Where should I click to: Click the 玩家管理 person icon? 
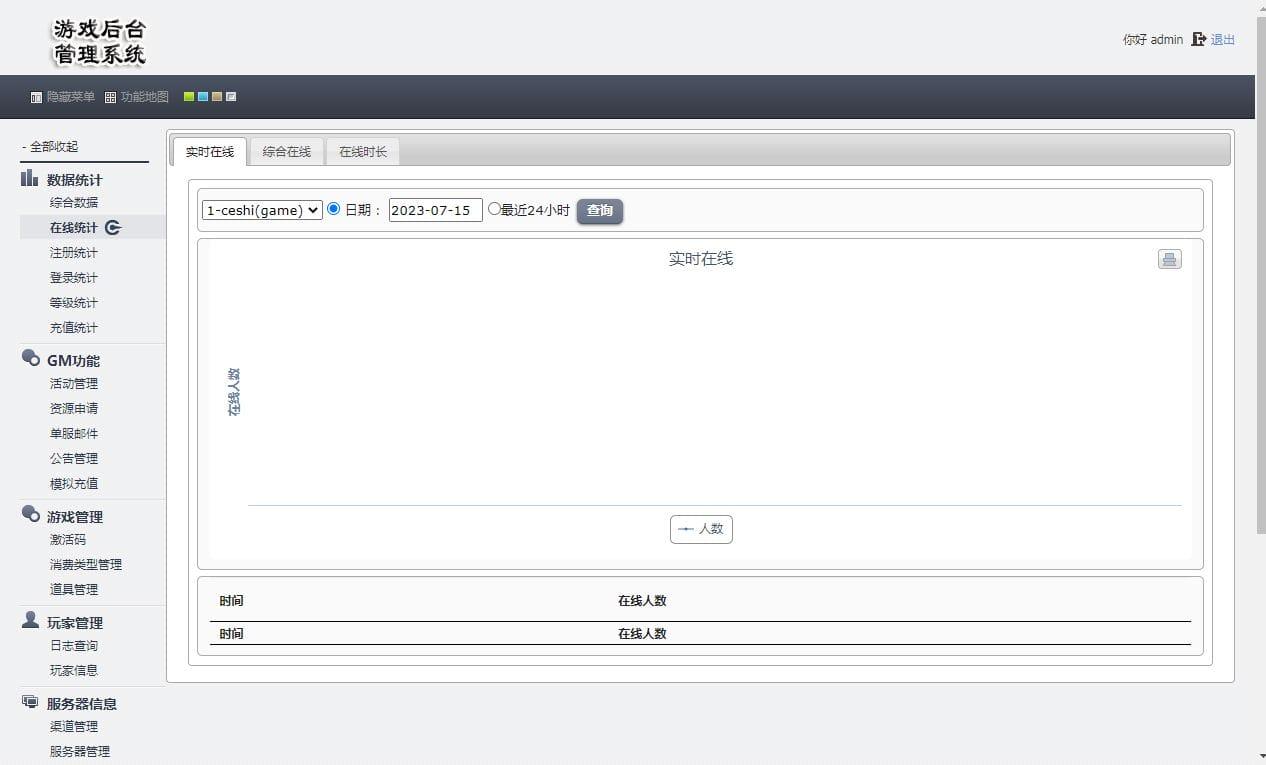30,620
